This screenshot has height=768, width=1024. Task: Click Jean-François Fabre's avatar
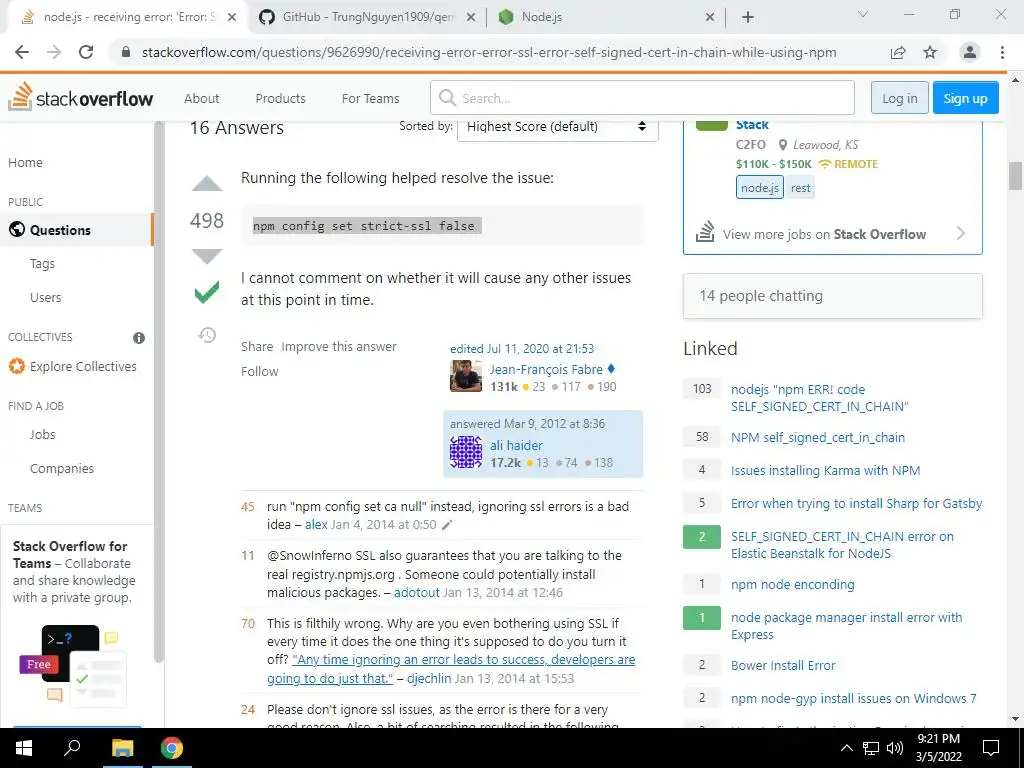point(466,376)
